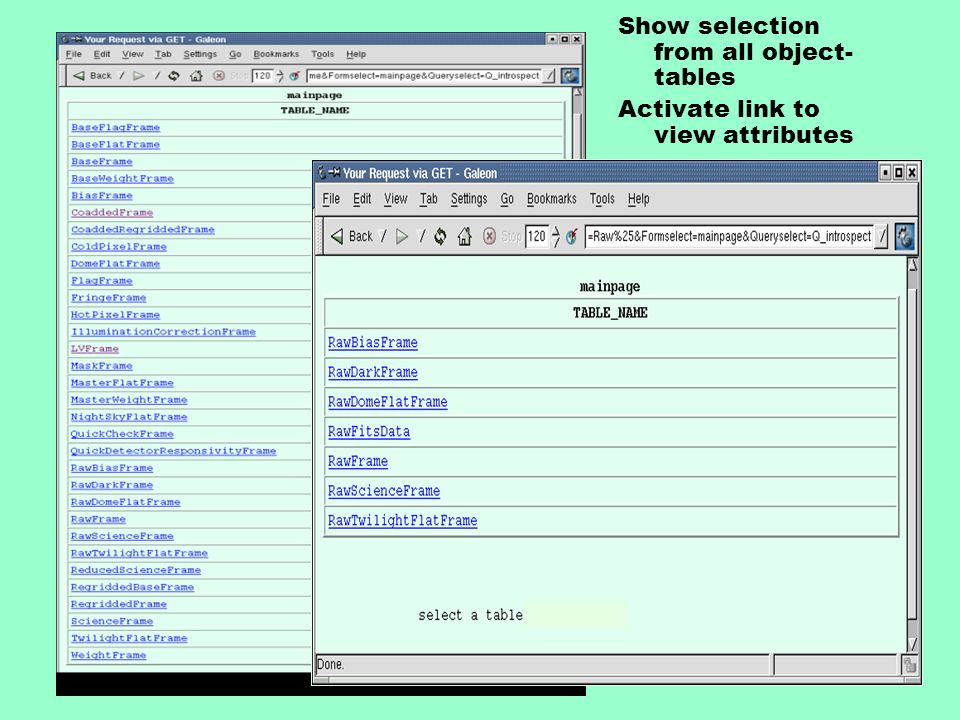Click security icon in front status bar

click(909, 665)
